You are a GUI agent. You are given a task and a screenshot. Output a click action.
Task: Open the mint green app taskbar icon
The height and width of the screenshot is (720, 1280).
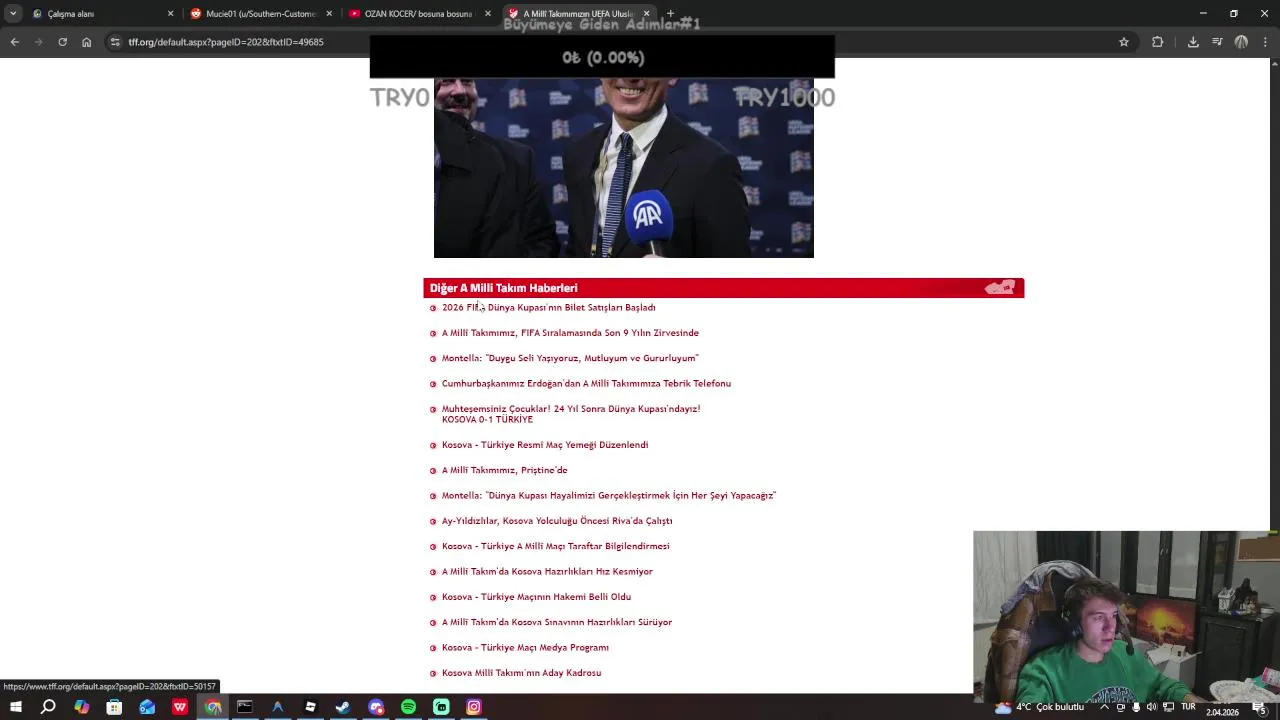tap(441, 707)
